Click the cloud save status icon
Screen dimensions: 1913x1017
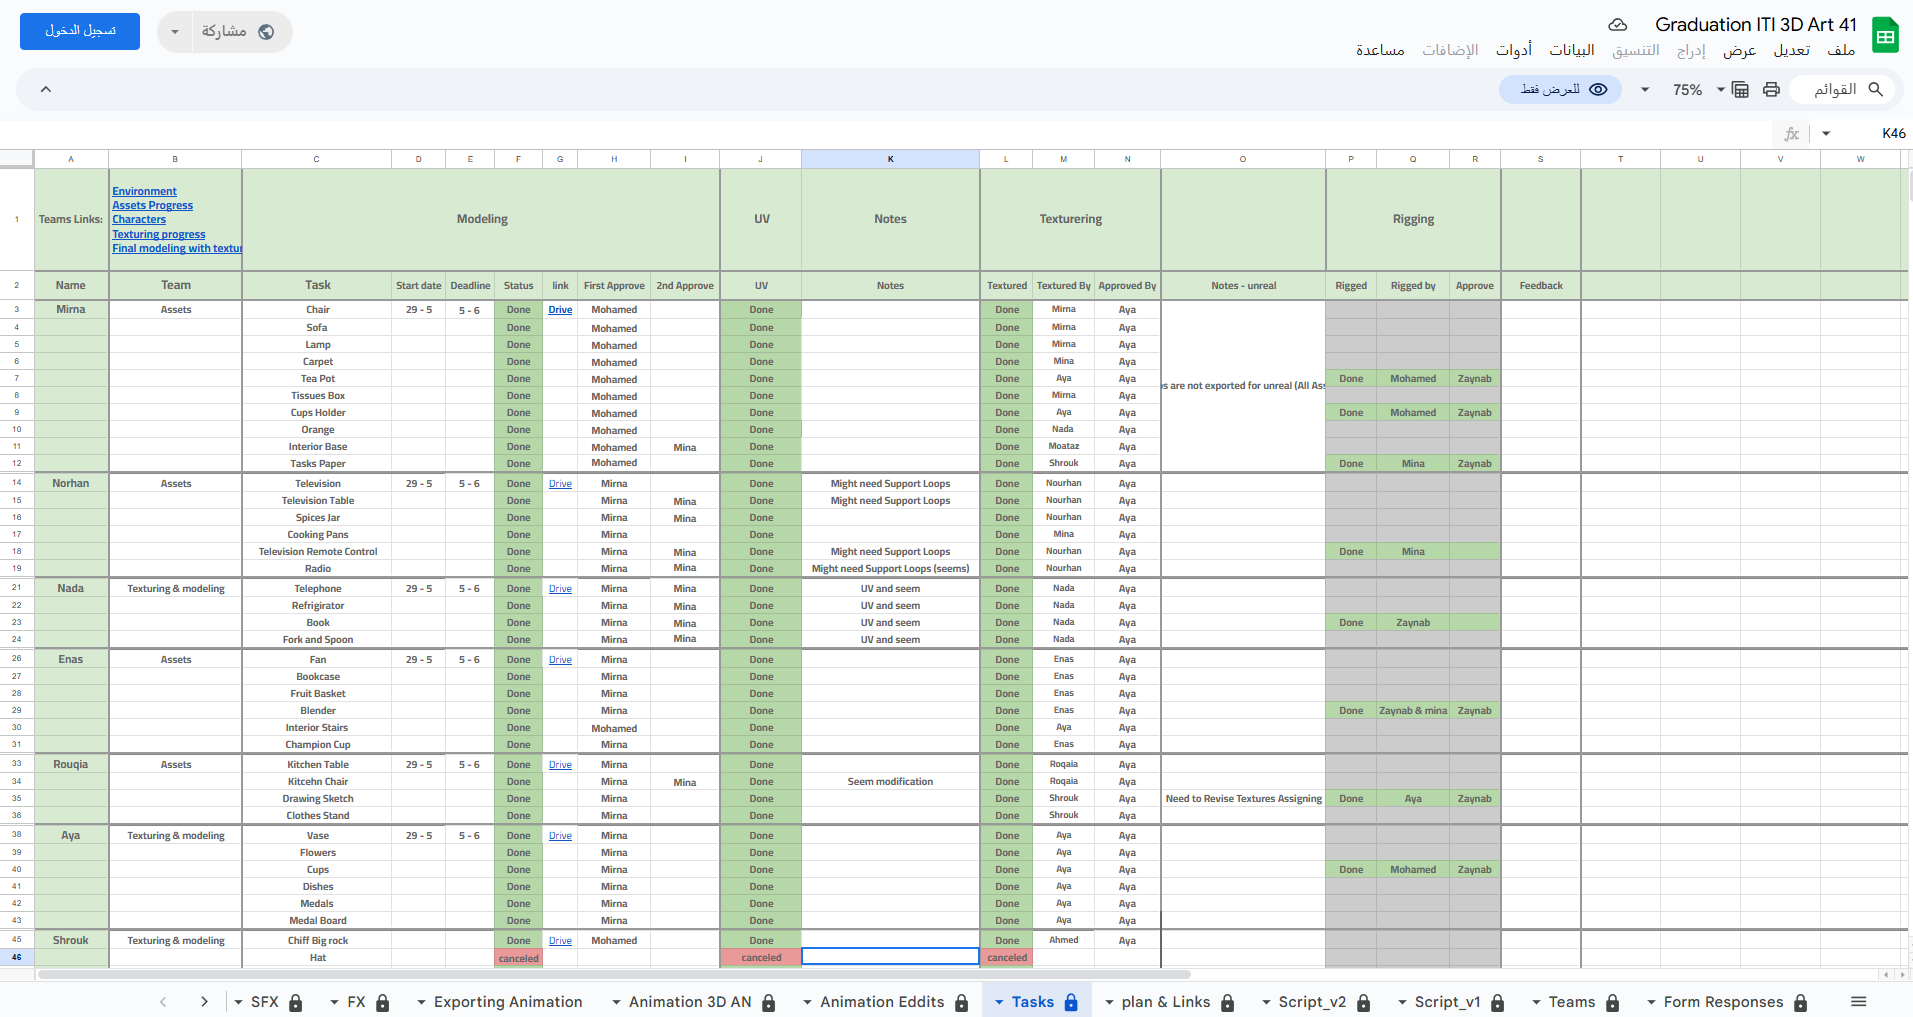1617,25
